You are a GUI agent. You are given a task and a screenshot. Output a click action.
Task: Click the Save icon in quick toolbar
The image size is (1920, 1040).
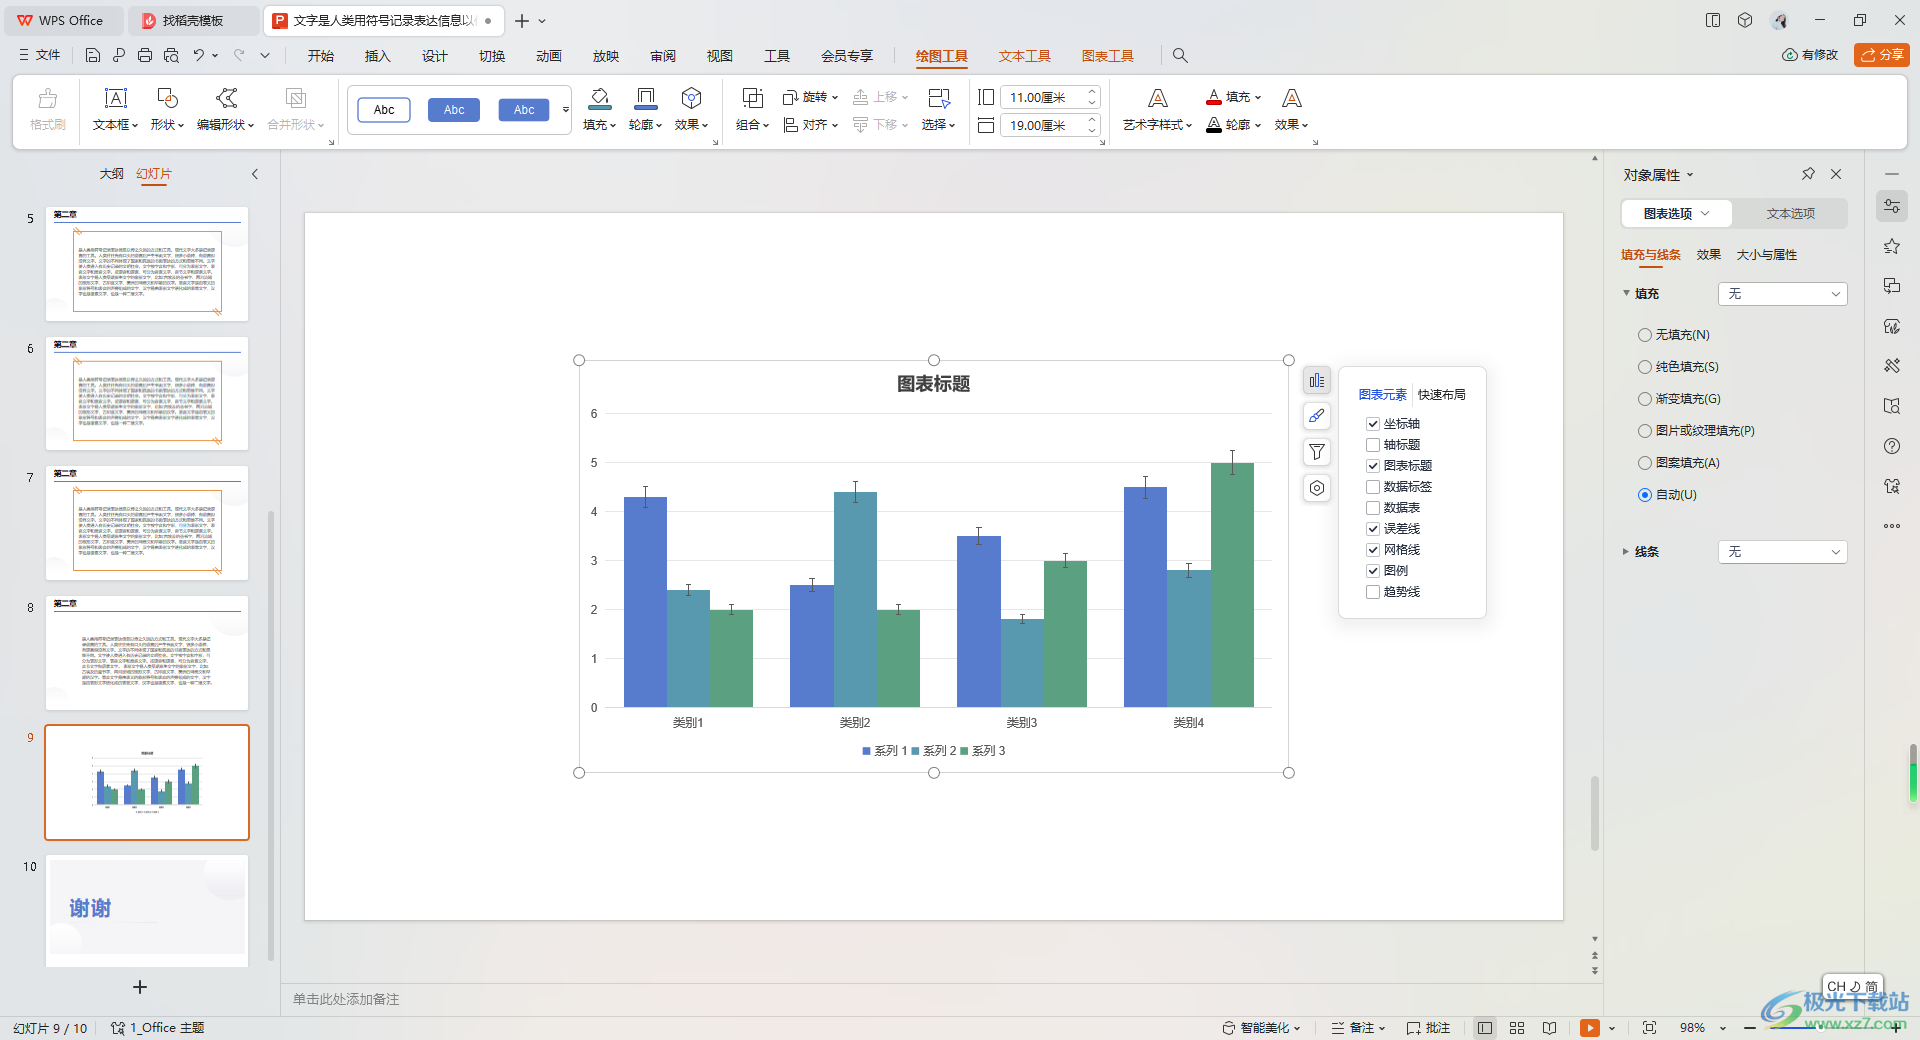pyautogui.click(x=93, y=55)
